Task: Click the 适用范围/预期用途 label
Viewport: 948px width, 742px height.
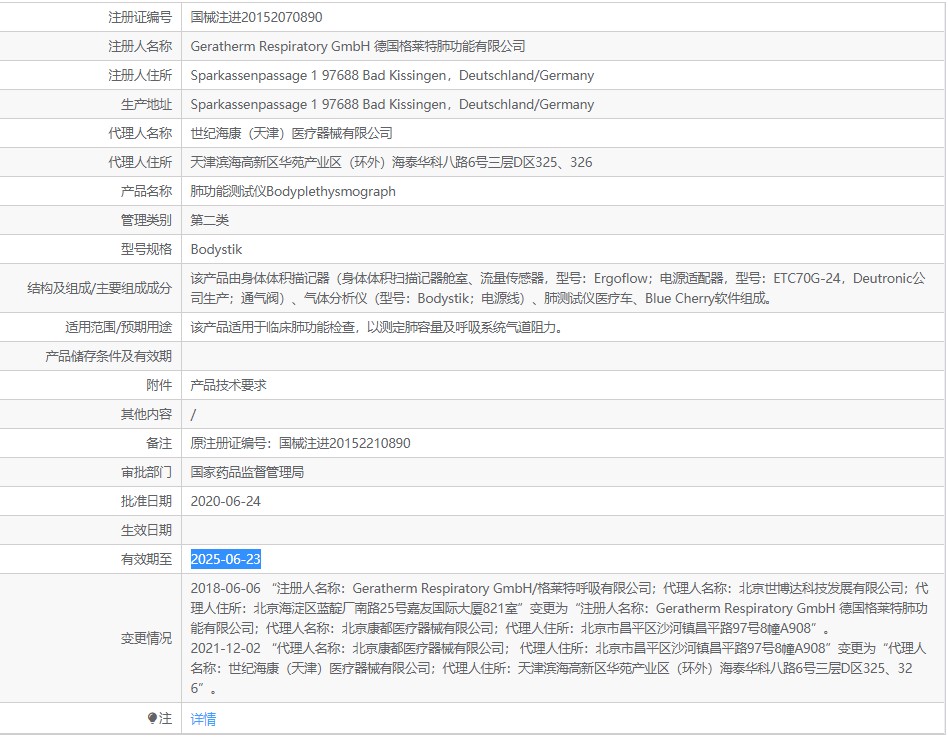Action: 118,327
